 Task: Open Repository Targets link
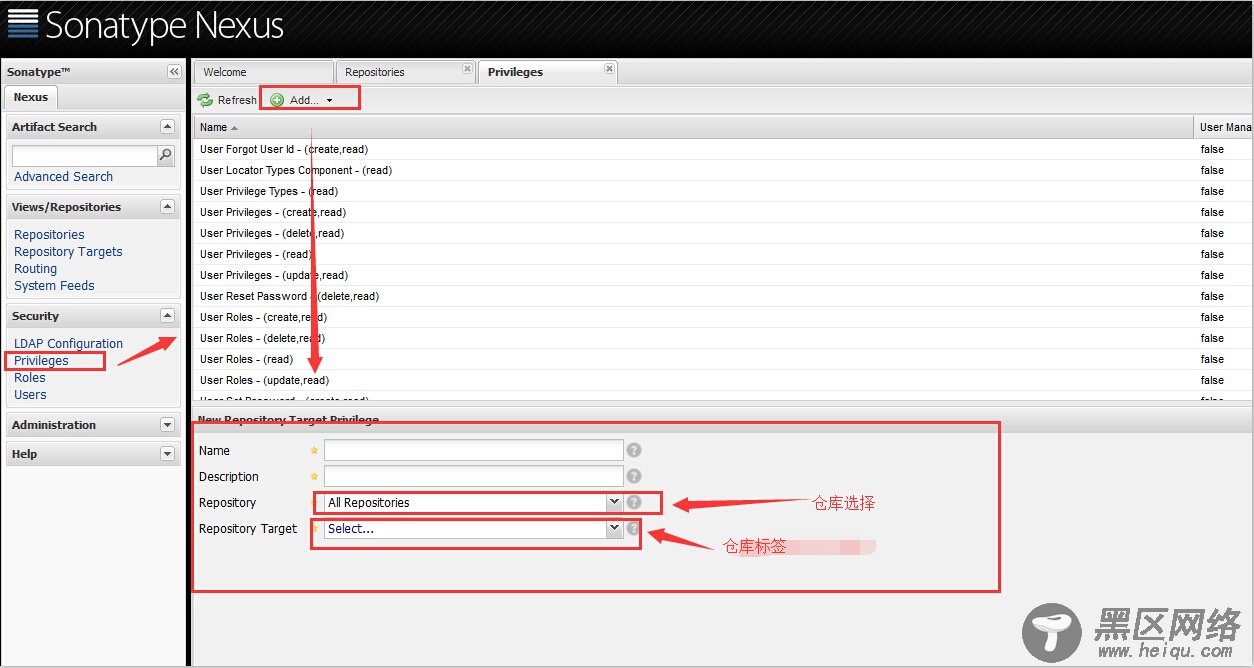point(68,252)
